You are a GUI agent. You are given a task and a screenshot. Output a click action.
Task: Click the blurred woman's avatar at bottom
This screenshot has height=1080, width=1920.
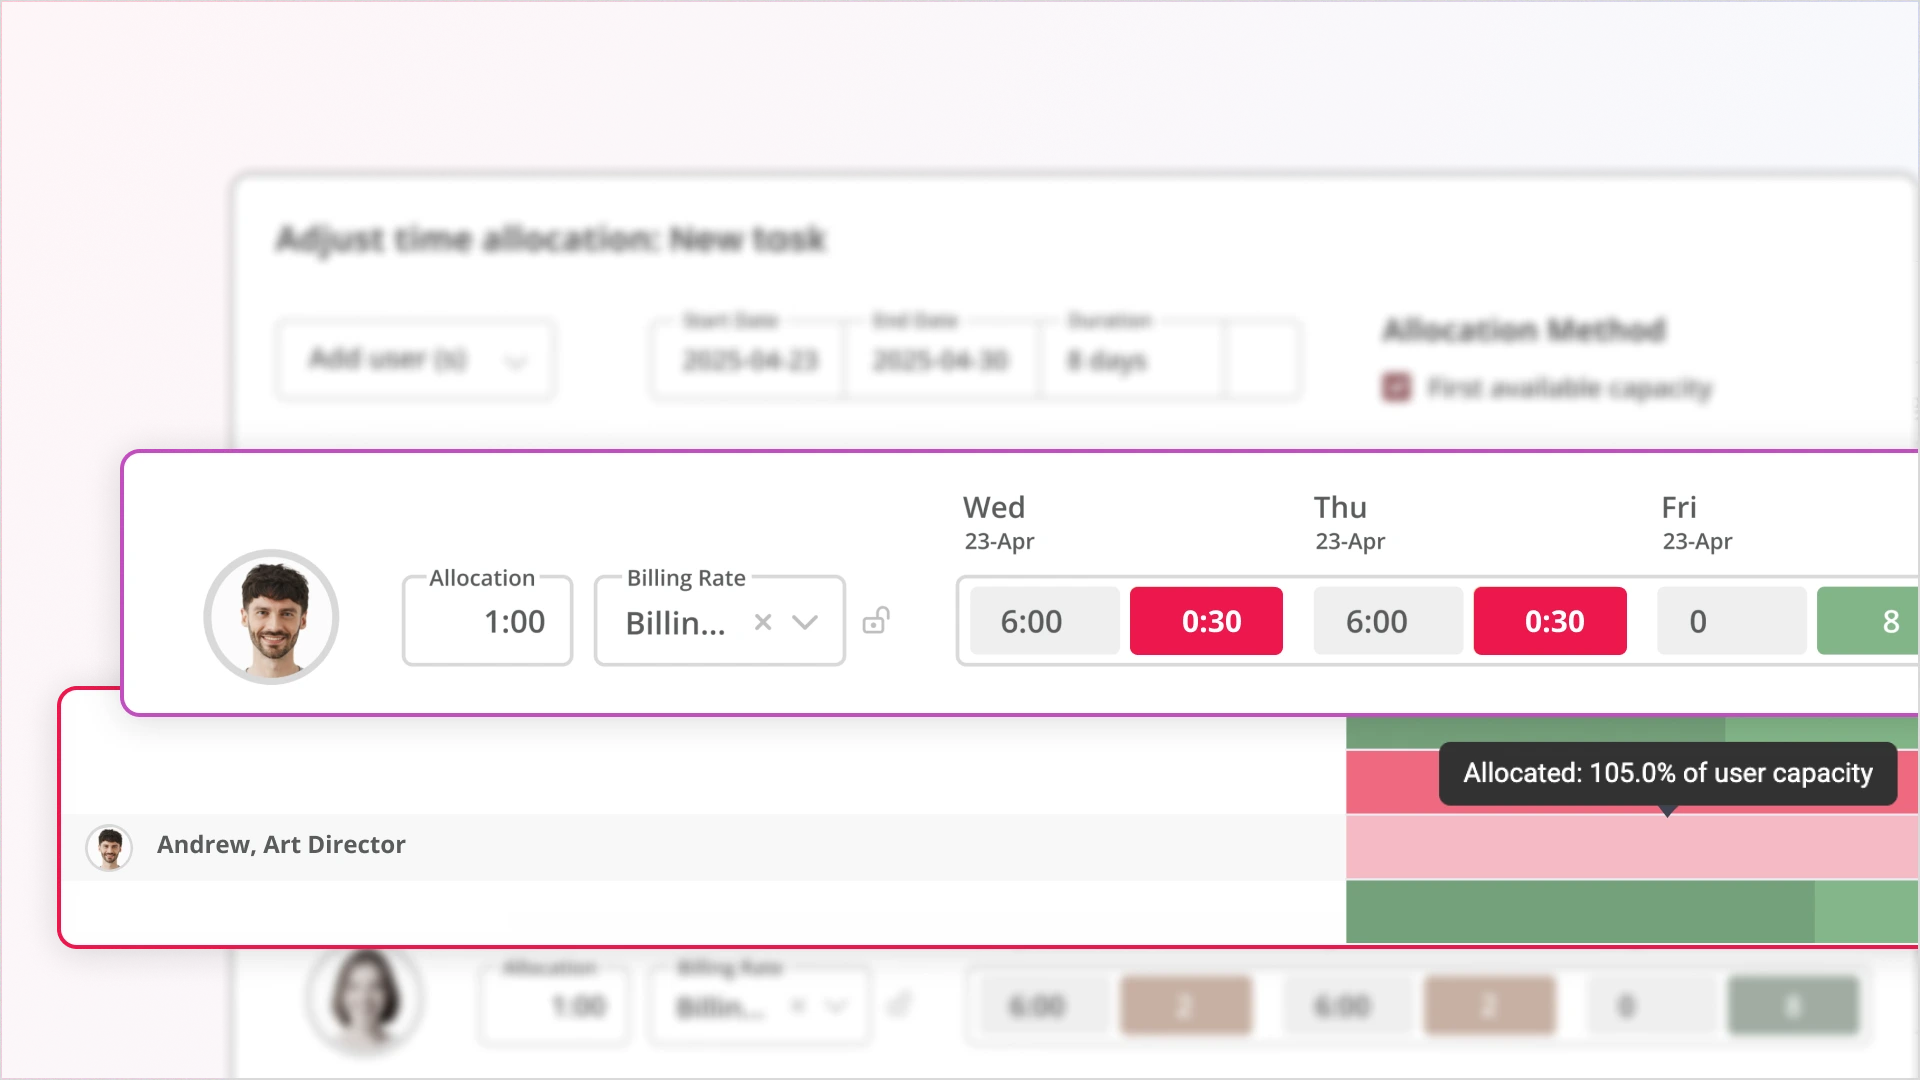pos(365,998)
